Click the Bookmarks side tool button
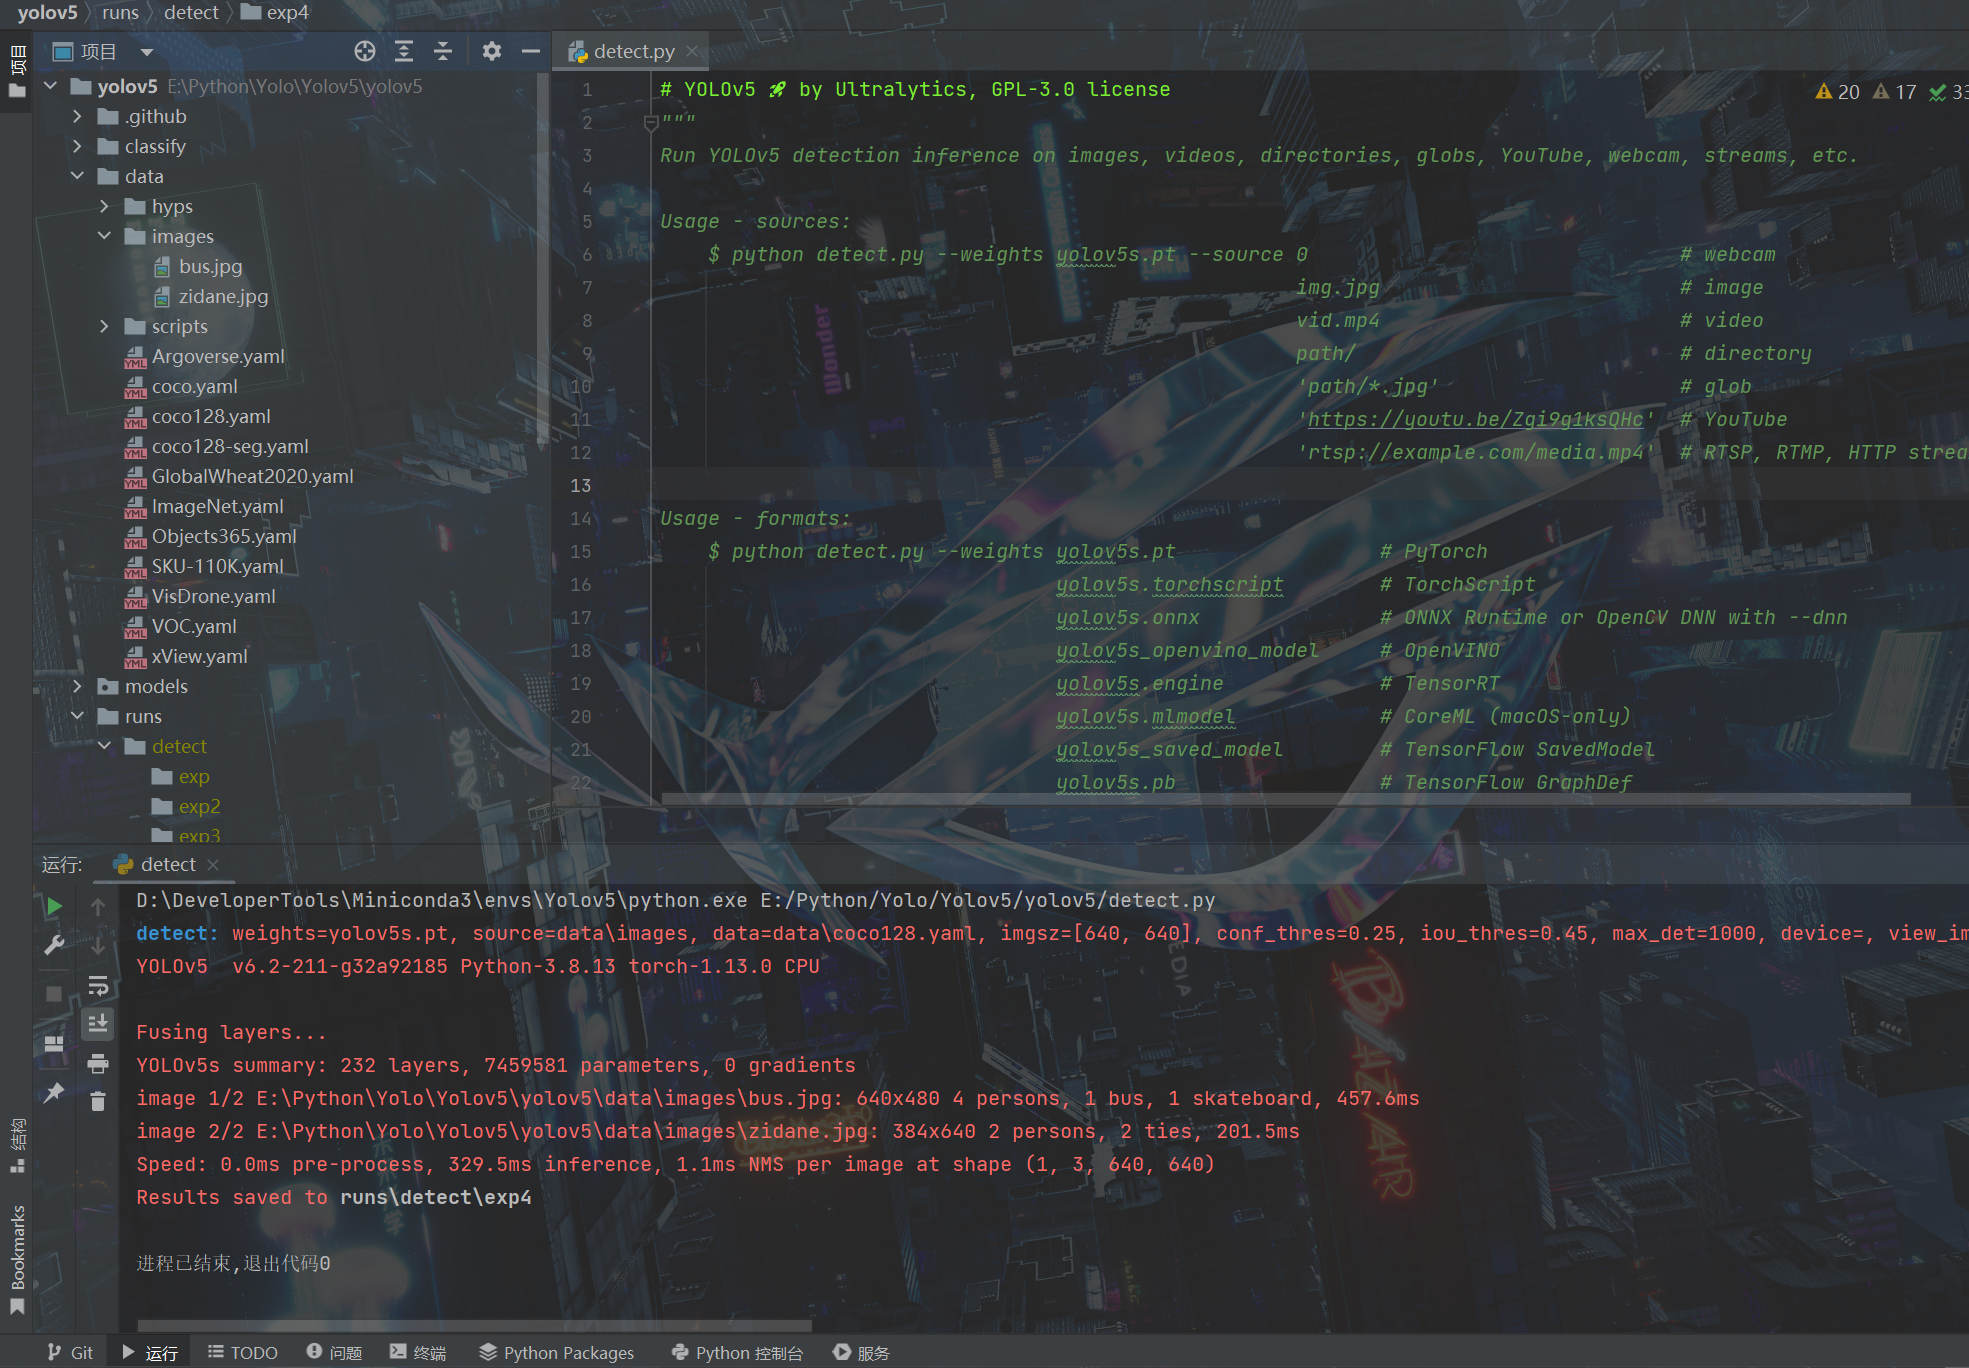Screen dimensions: 1969x1368 click(x=17, y=1259)
